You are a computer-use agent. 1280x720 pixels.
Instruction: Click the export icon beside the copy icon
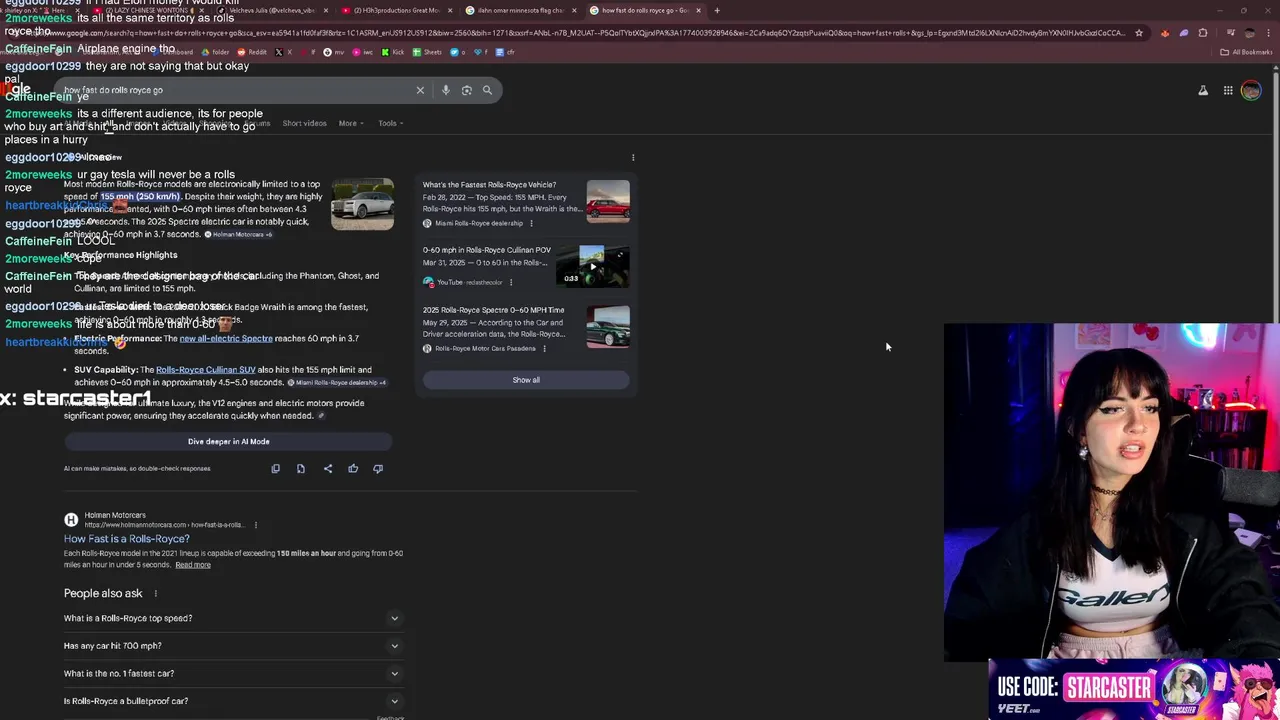coord(301,468)
